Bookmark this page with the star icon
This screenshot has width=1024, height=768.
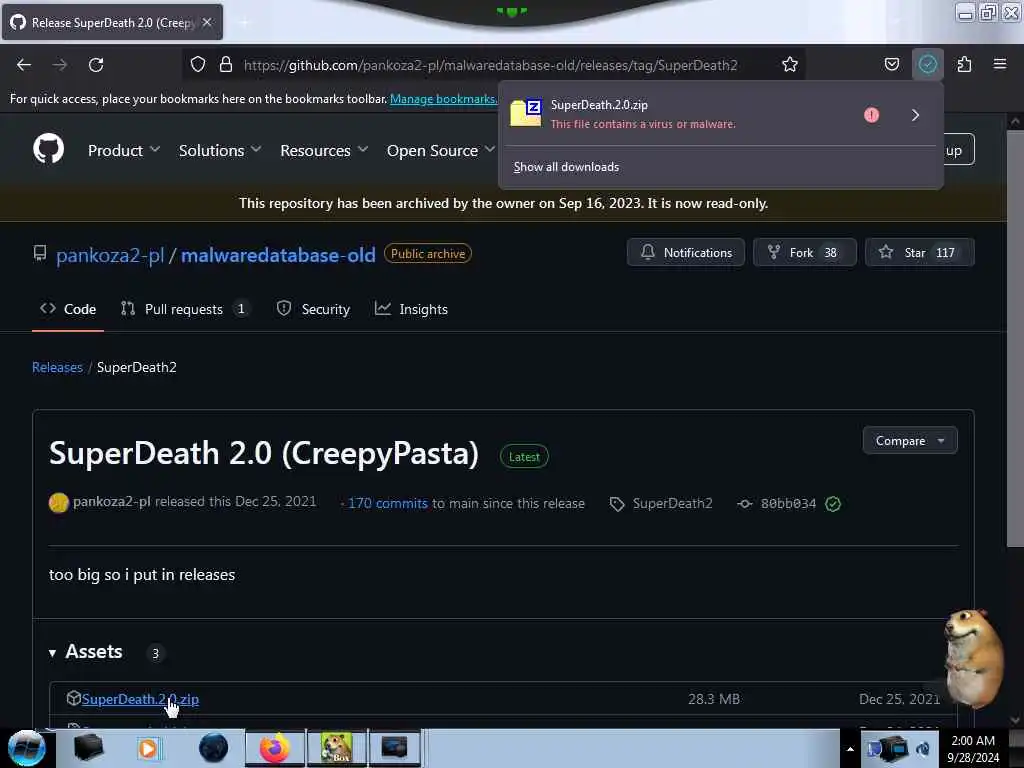[790, 65]
